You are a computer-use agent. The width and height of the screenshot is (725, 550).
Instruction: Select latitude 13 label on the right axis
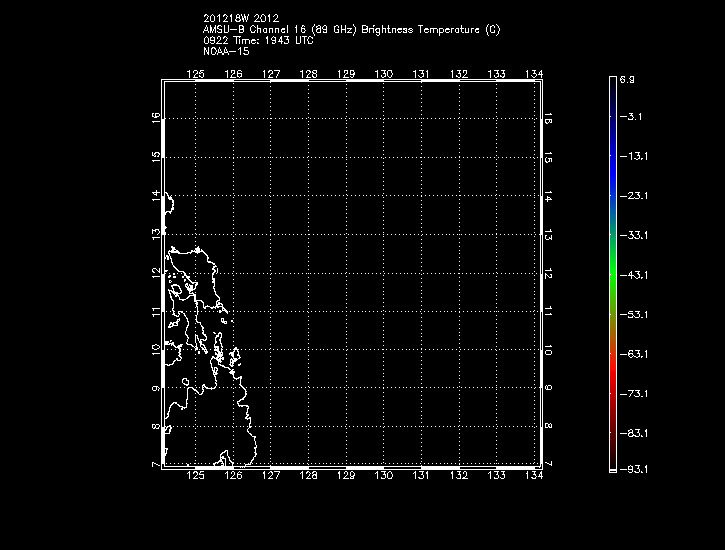tap(549, 234)
